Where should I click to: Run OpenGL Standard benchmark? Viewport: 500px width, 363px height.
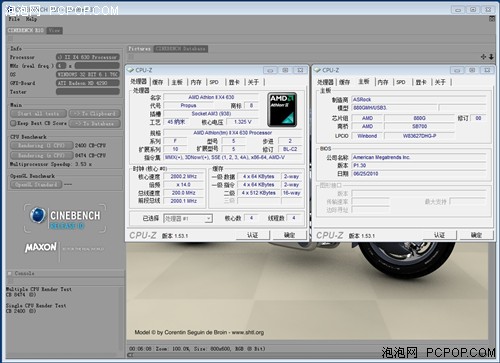coord(36,184)
